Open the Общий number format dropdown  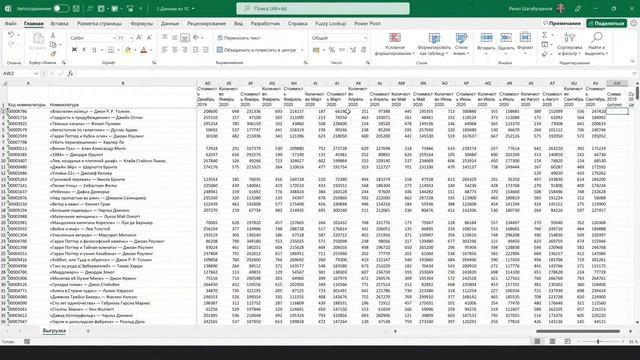[365, 38]
